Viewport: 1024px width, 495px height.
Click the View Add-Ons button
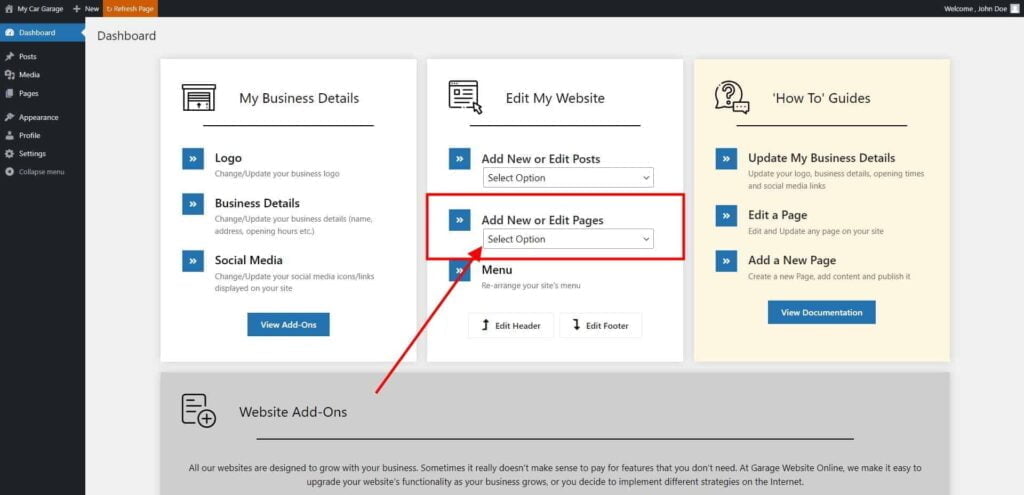point(288,325)
